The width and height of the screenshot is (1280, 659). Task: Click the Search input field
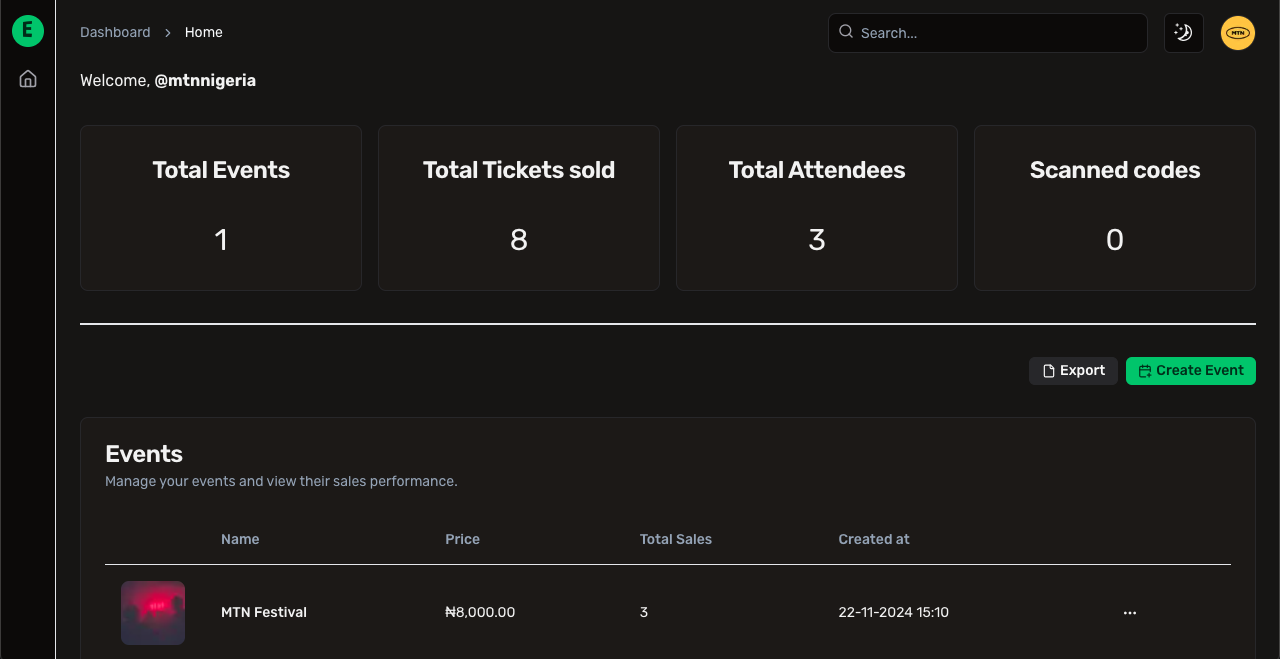coord(987,32)
